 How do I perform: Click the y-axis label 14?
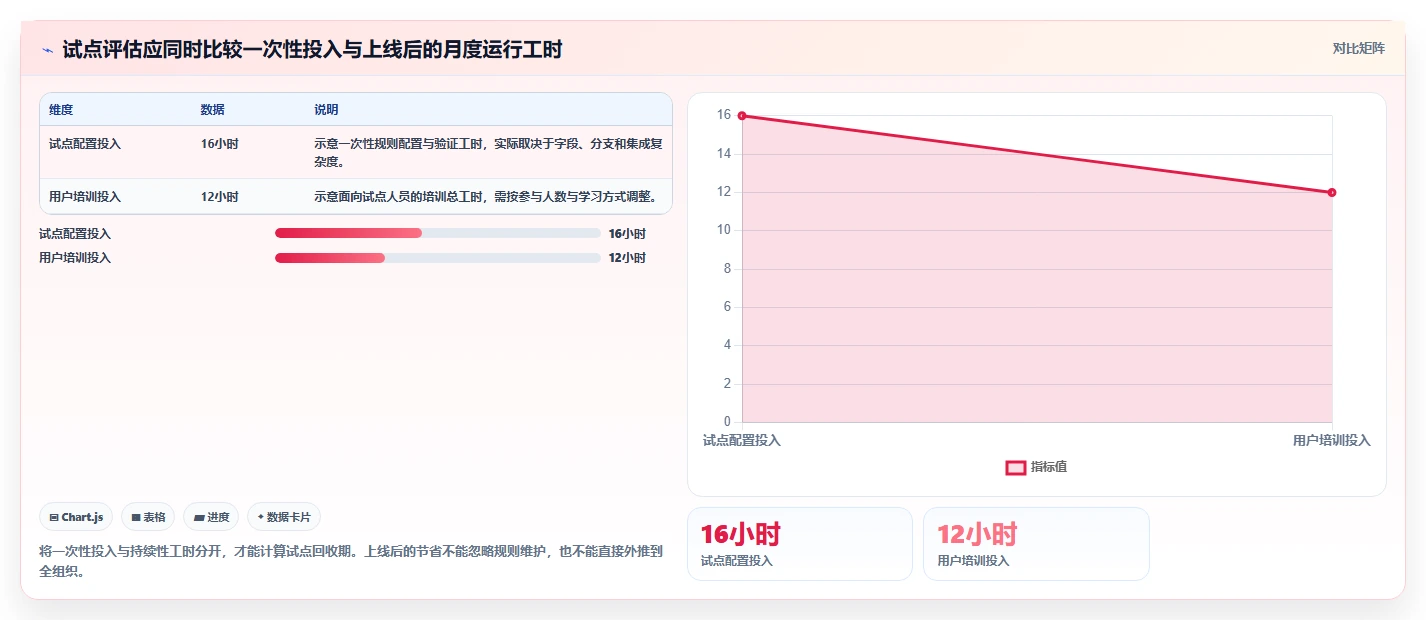724,154
